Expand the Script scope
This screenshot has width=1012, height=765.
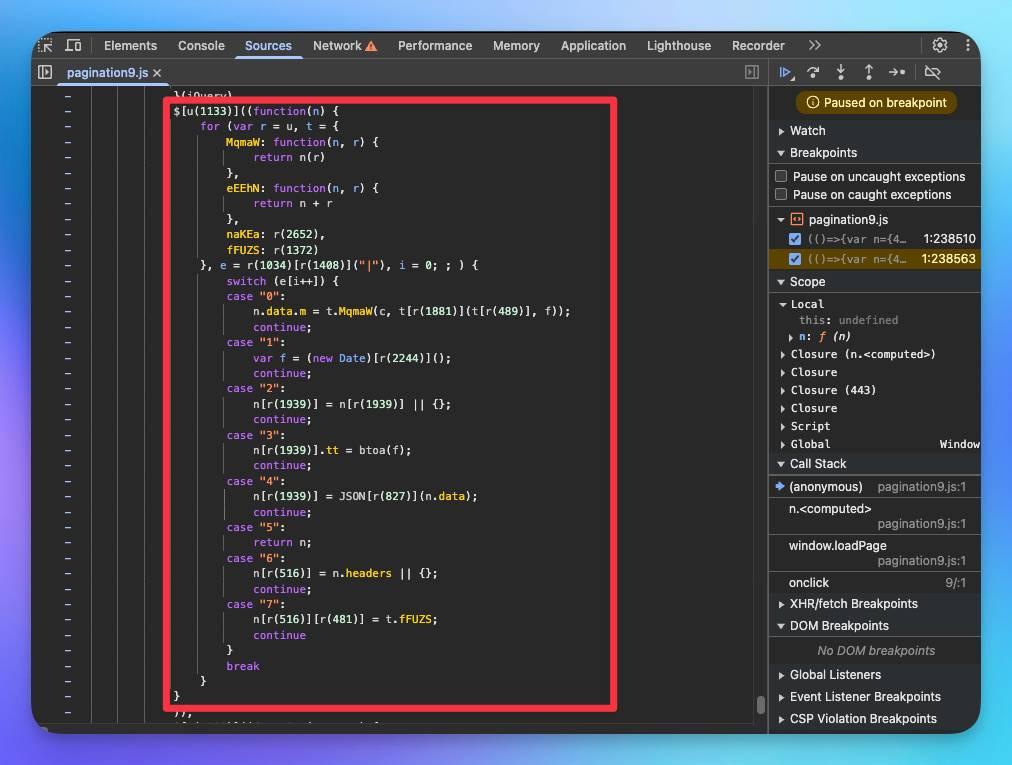point(783,427)
